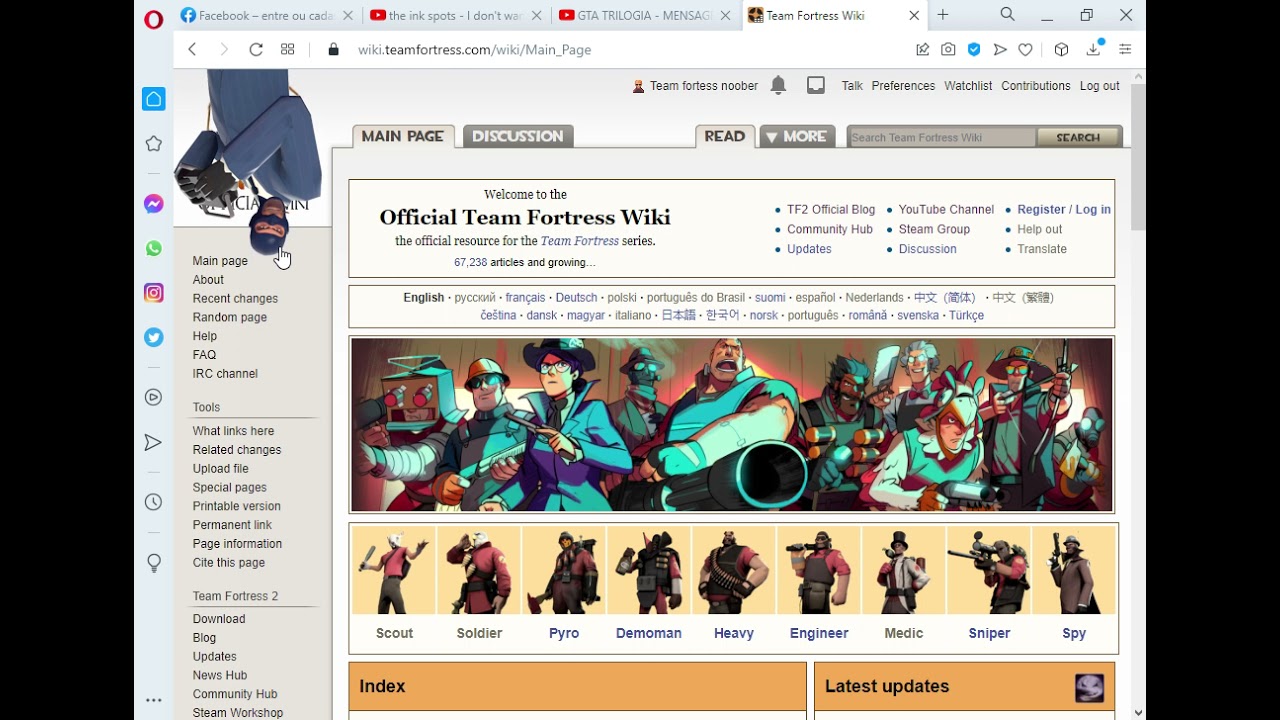The image size is (1280, 720).
Task: Open the Steam Workshop sidebar link
Action: click(238, 713)
